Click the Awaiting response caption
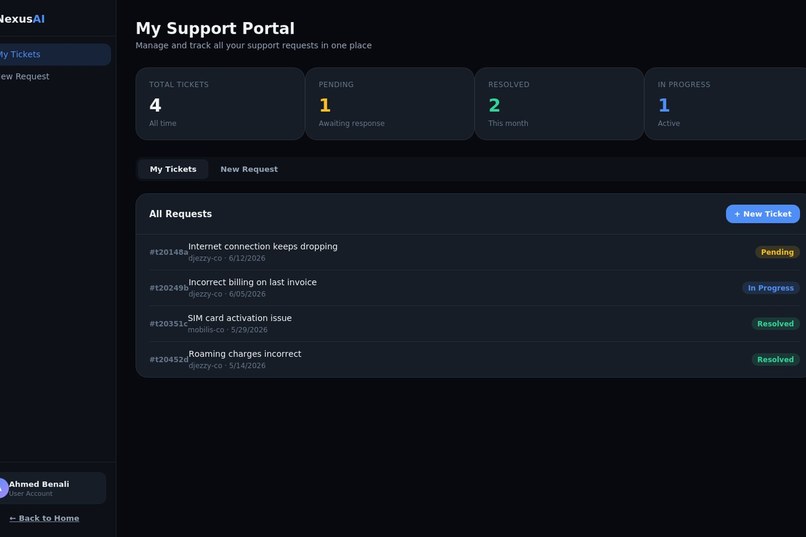Viewport: 806px width, 537px height. click(351, 123)
